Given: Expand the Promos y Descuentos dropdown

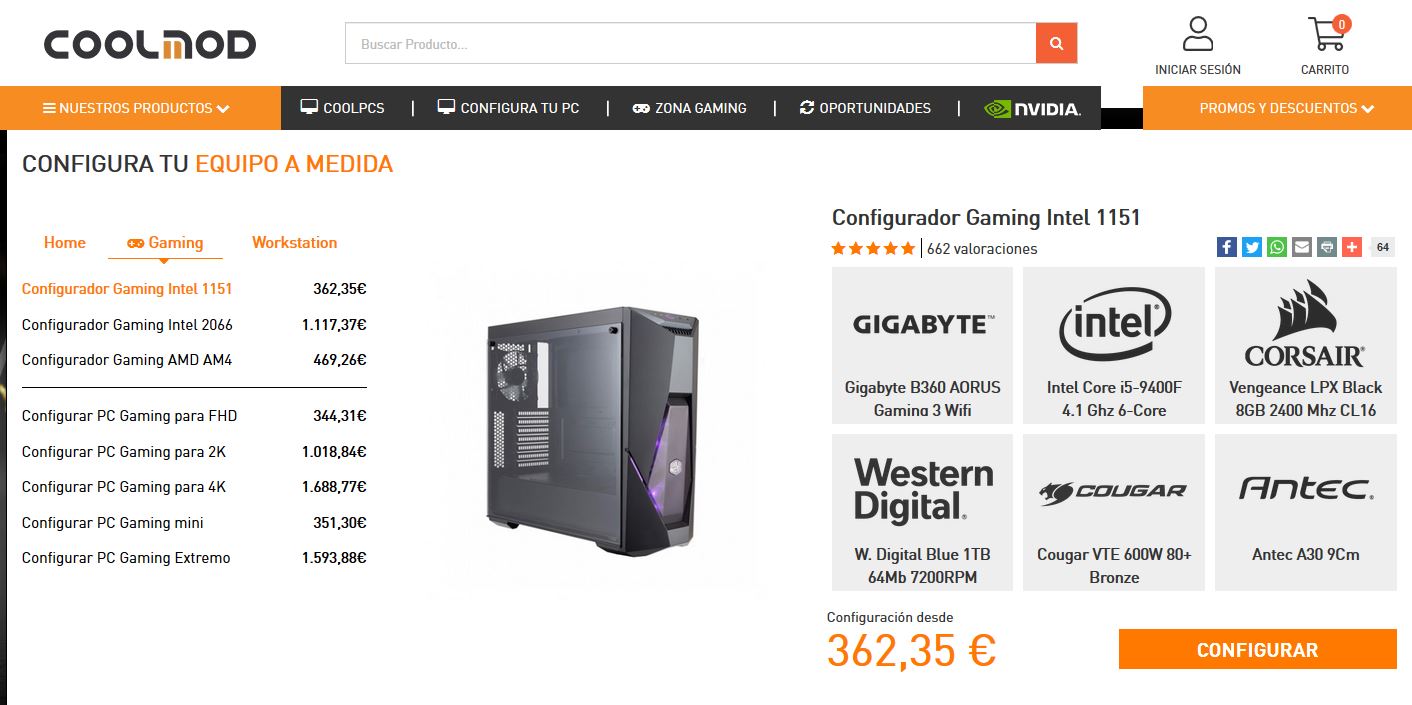Looking at the screenshot, I should [x=1277, y=108].
